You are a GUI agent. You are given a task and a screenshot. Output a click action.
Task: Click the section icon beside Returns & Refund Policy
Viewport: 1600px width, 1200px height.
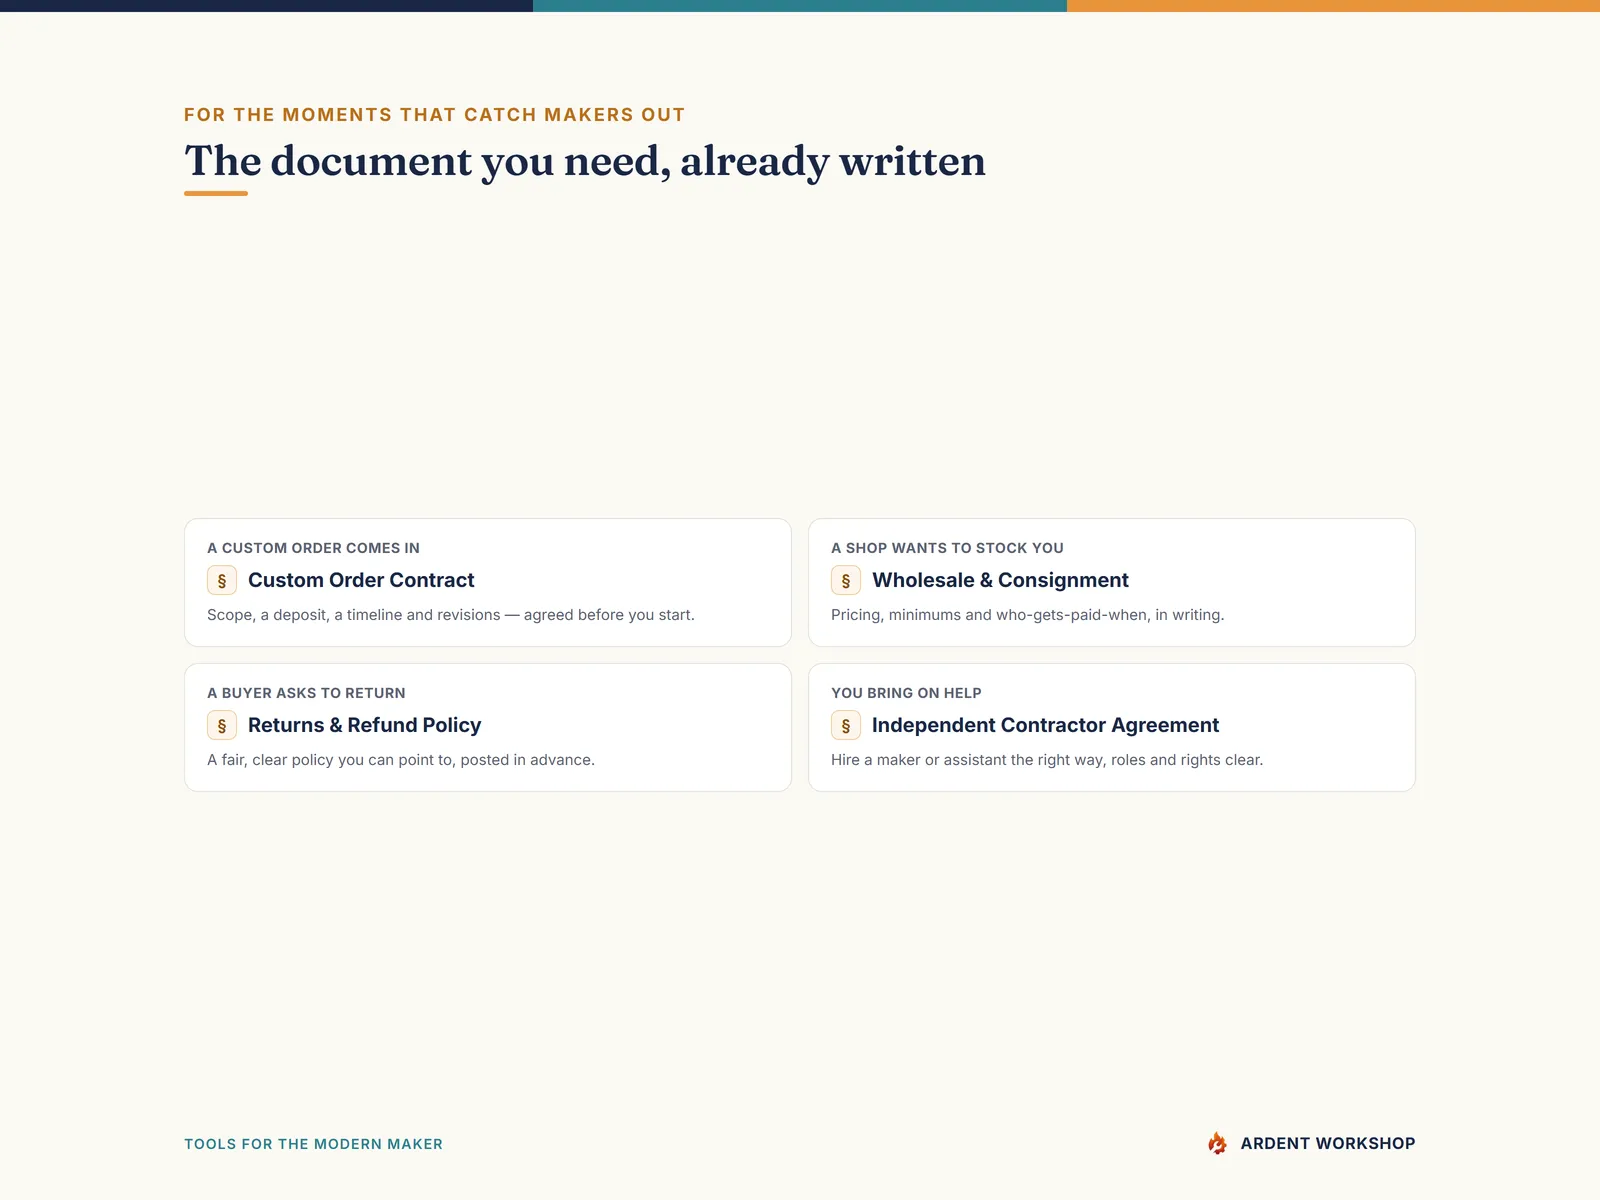coord(222,725)
